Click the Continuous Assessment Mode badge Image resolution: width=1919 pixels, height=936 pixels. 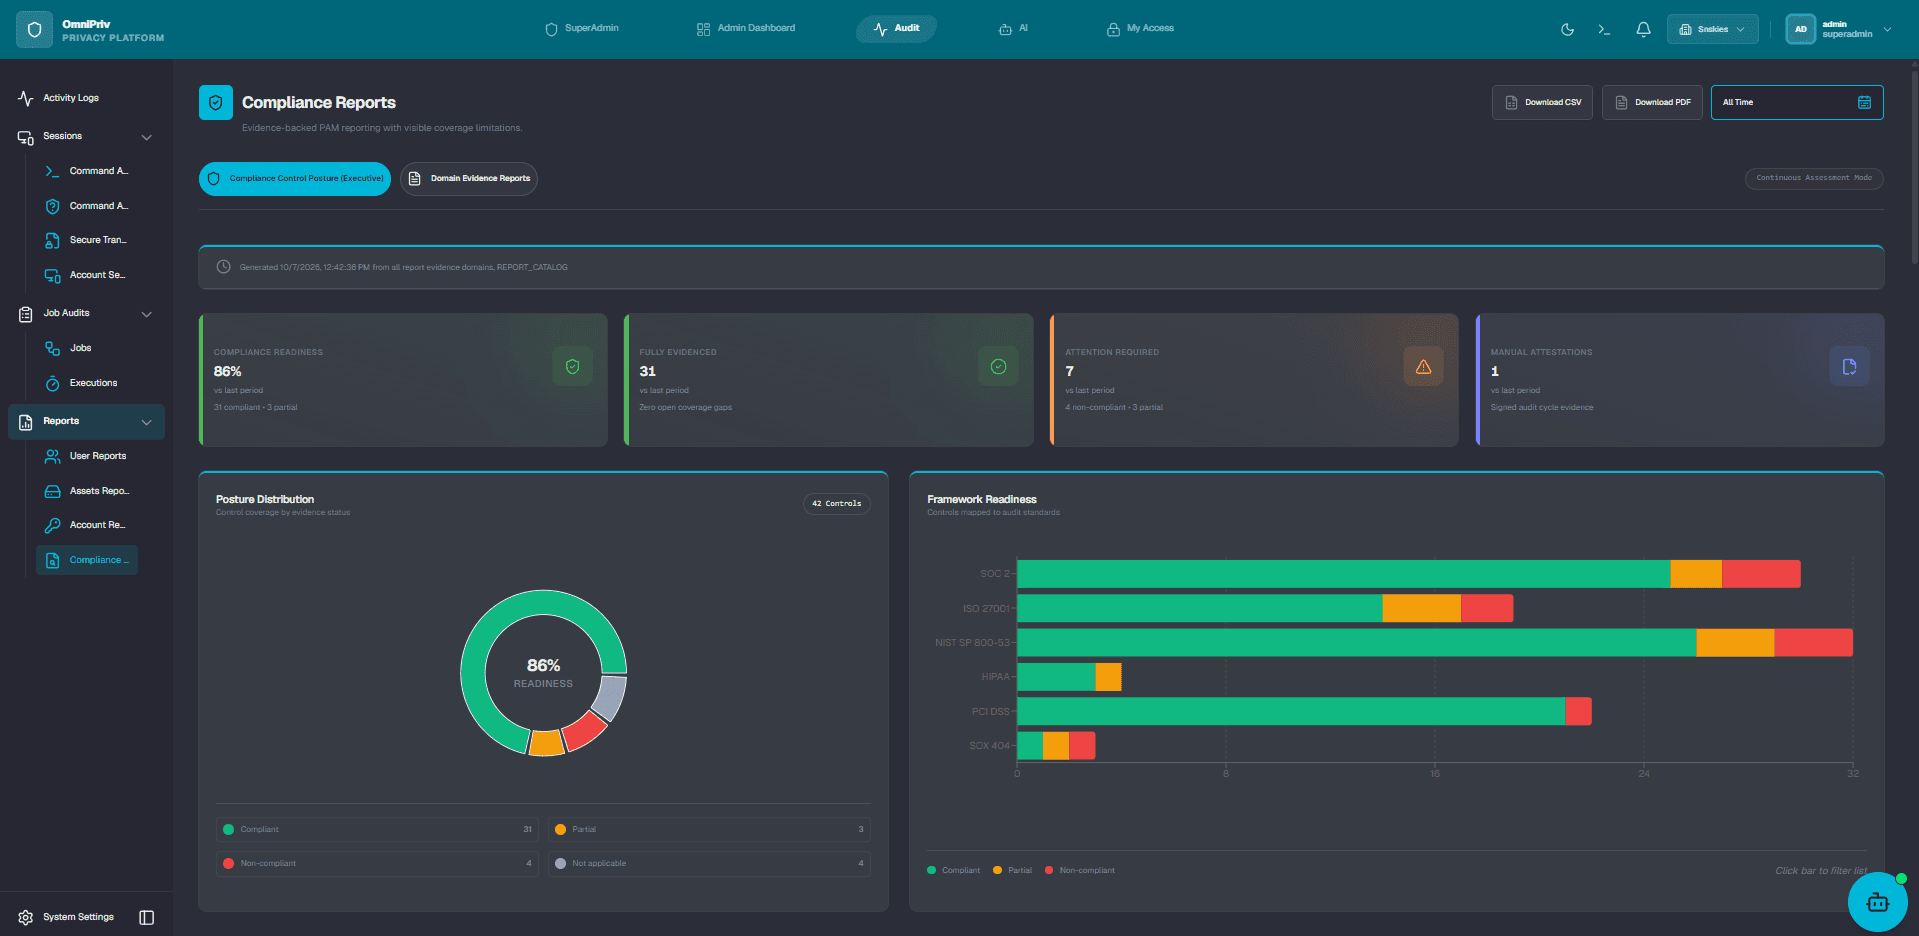coord(1814,178)
